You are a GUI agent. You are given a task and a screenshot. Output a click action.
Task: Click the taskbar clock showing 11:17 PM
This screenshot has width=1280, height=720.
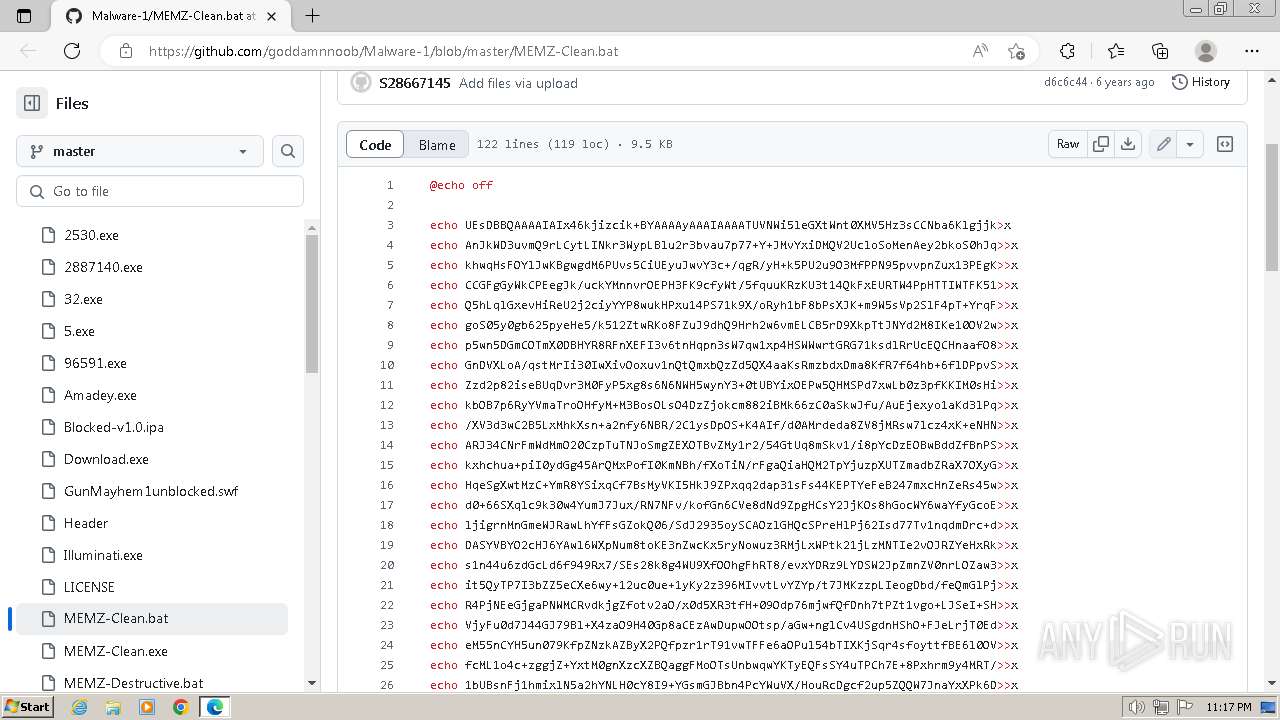[1230, 707]
